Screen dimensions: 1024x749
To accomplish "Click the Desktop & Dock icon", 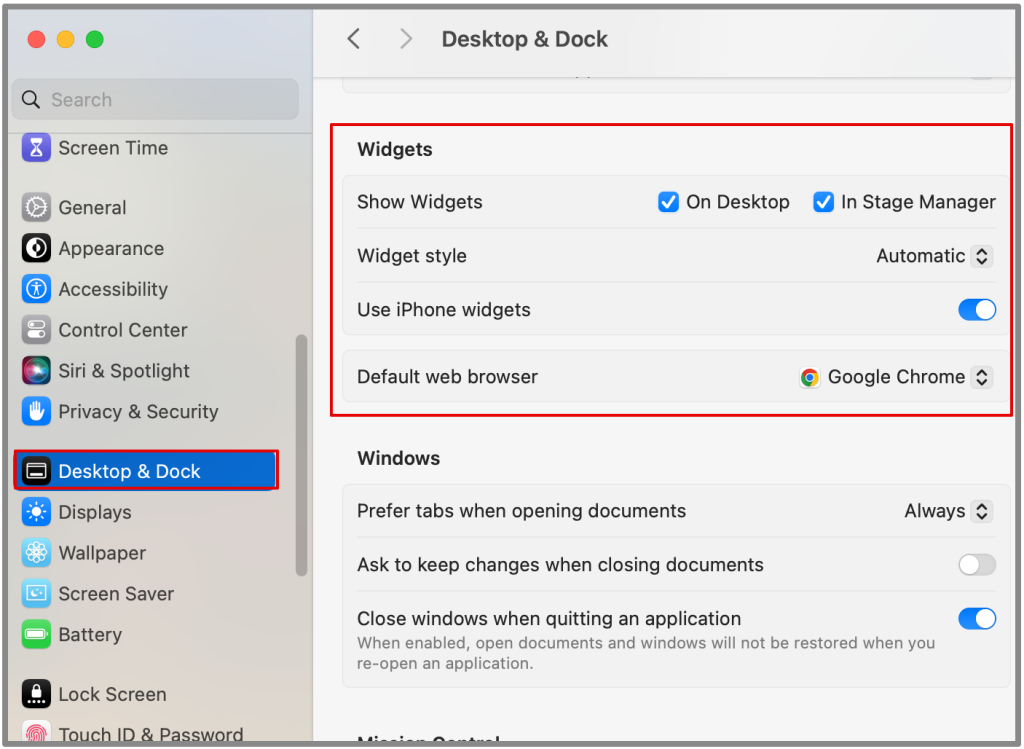I will point(36,471).
